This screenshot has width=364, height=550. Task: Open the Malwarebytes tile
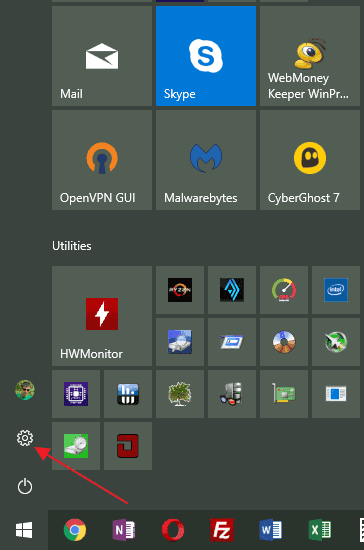coord(206,160)
